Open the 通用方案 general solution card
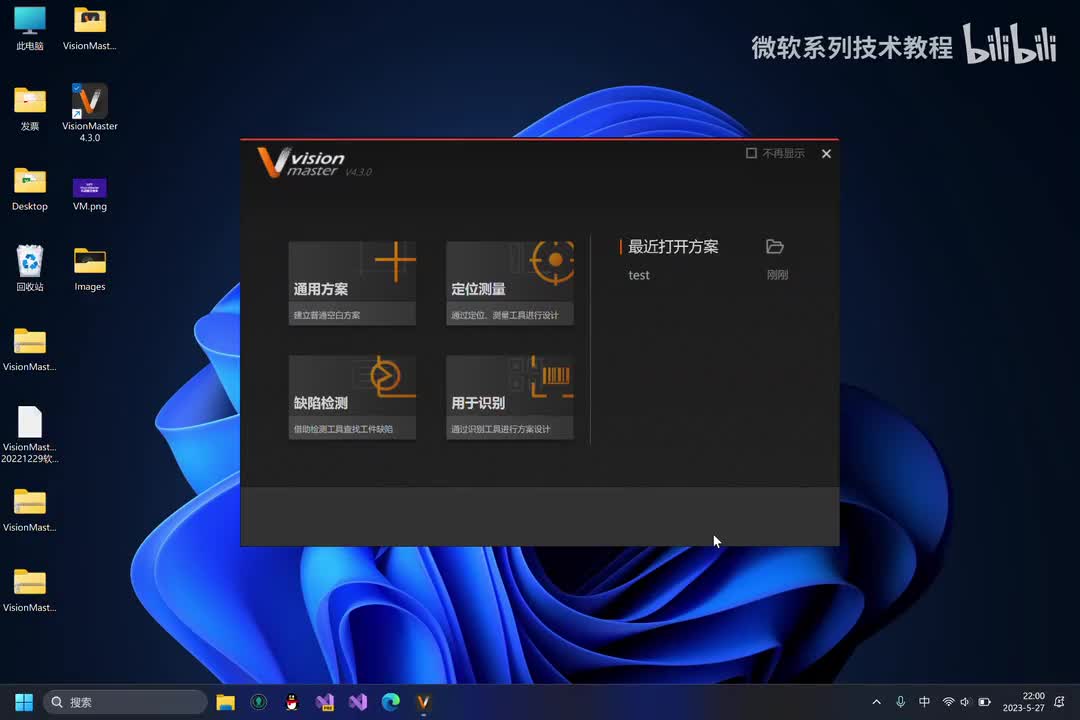This screenshot has height=720, width=1080. click(352, 283)
